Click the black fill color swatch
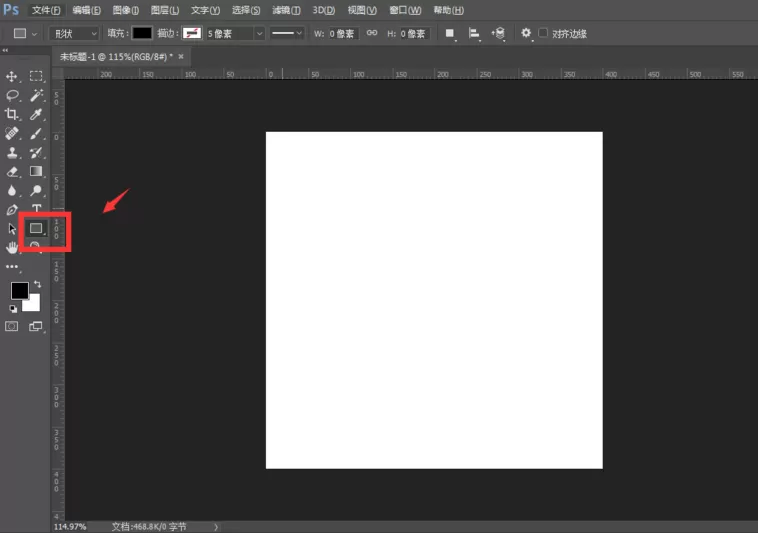Viewport: 758px width, 533px height. 142,33
